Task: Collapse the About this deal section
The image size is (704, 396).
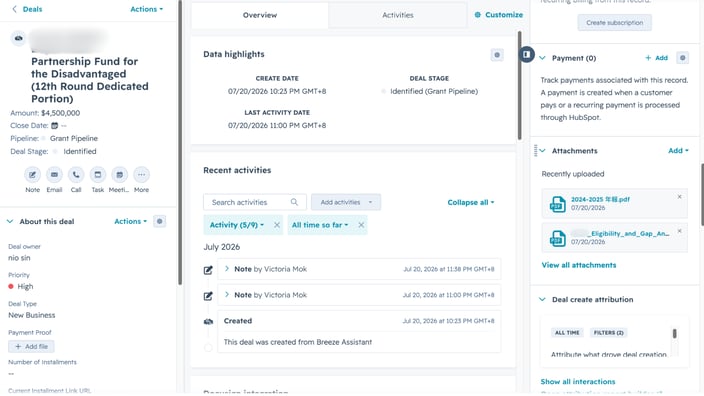Action: pos(10,221)
